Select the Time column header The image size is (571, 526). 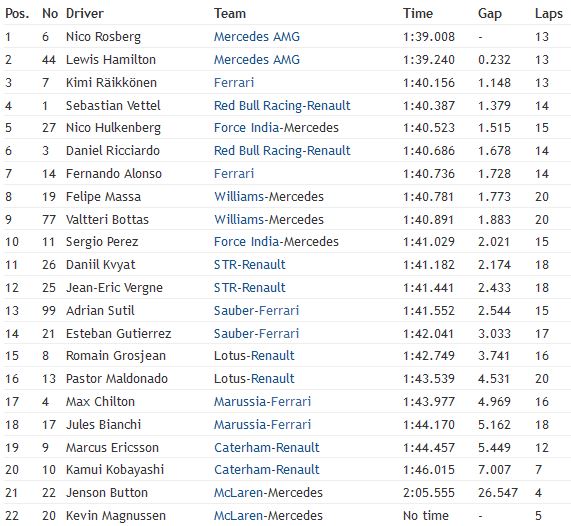pos(418,14)
